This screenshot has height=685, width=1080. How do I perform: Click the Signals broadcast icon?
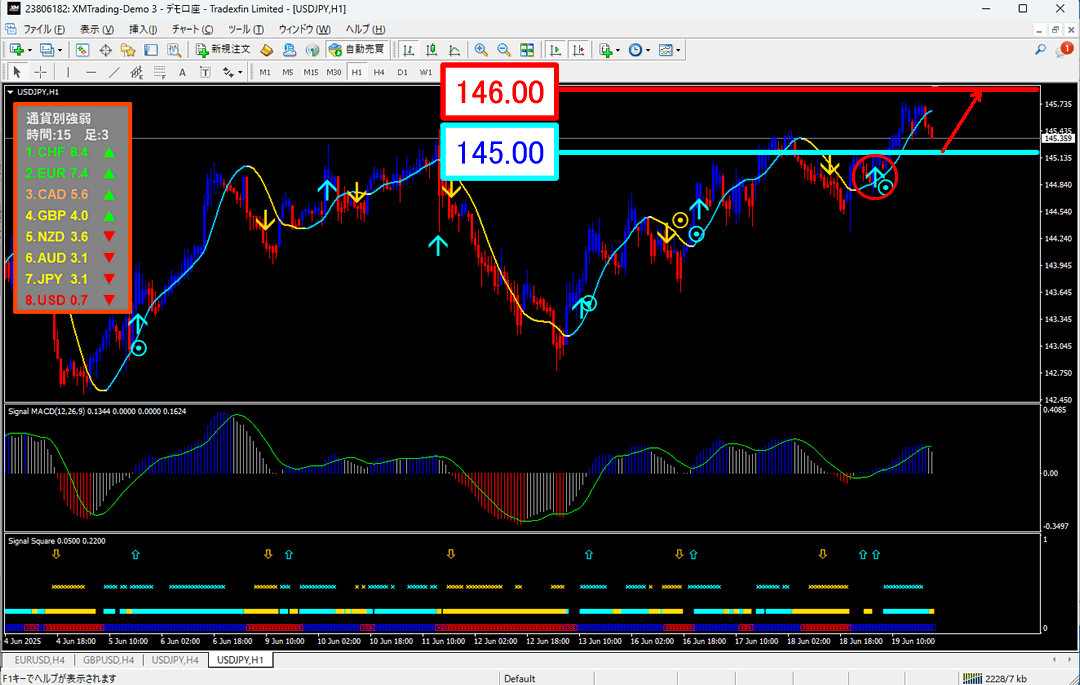(313, 50)
